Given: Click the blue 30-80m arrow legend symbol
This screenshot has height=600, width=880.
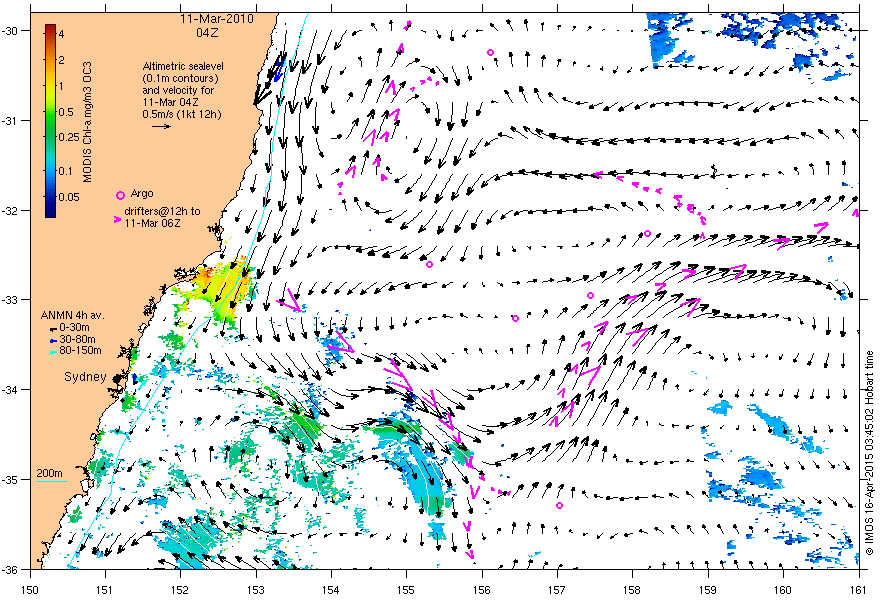Looking at the screenshot, I should click(x=53, y=340).
